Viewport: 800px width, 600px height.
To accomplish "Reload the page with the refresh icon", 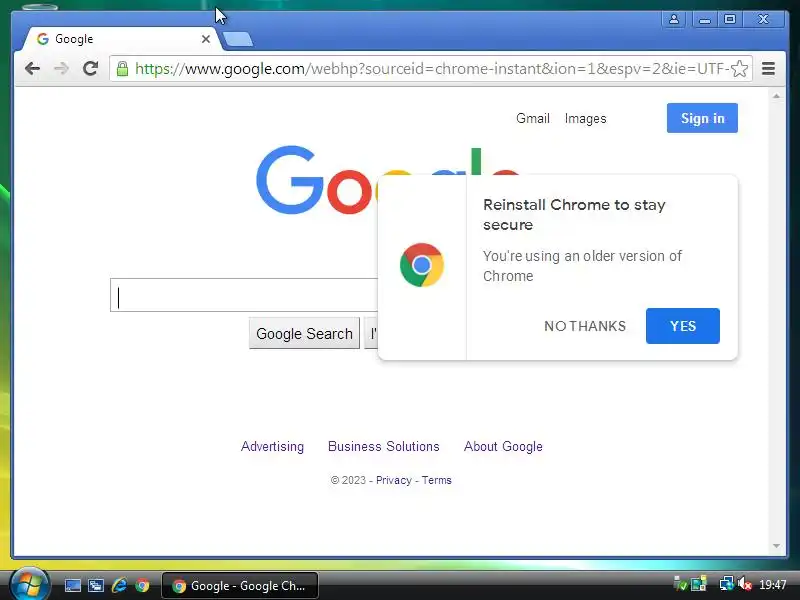I will (90, 68).
